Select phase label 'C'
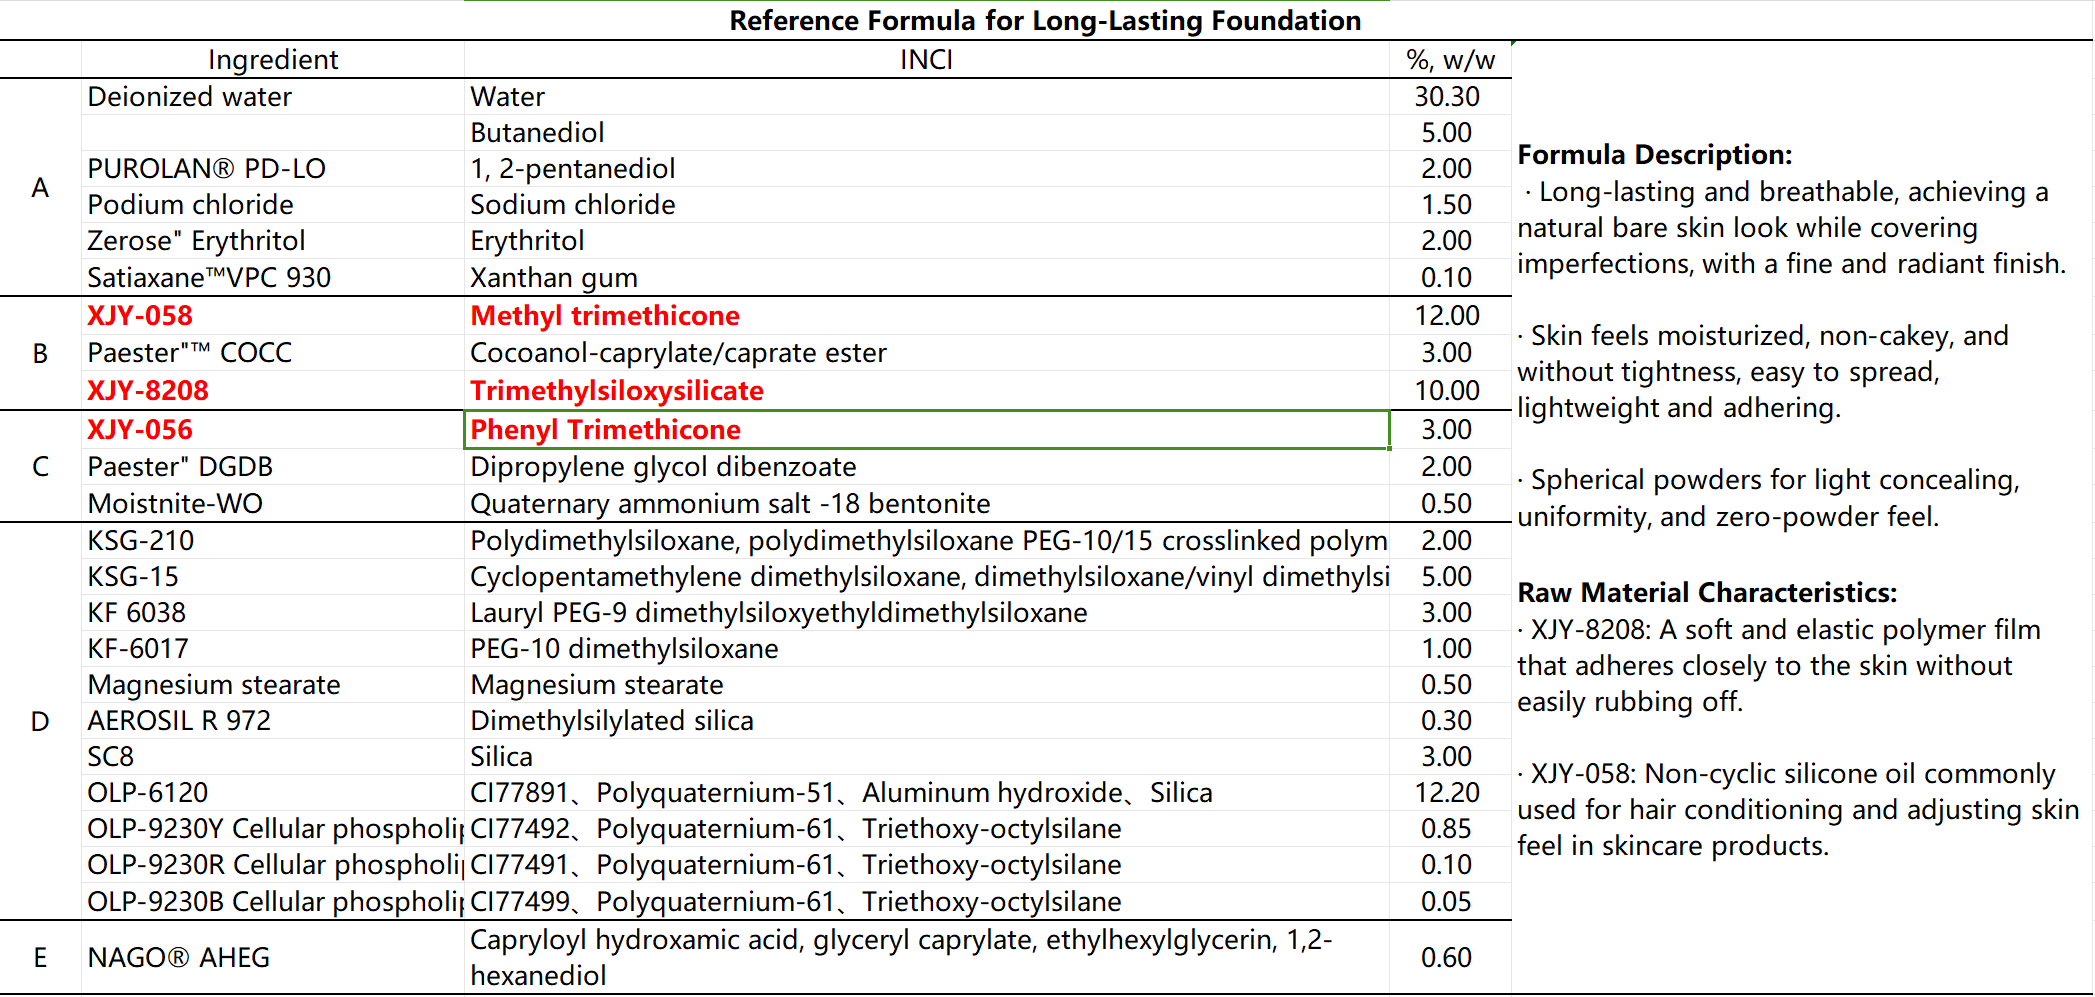The width and height of the screenshot is (2095, 997). (x=40, y=467)
